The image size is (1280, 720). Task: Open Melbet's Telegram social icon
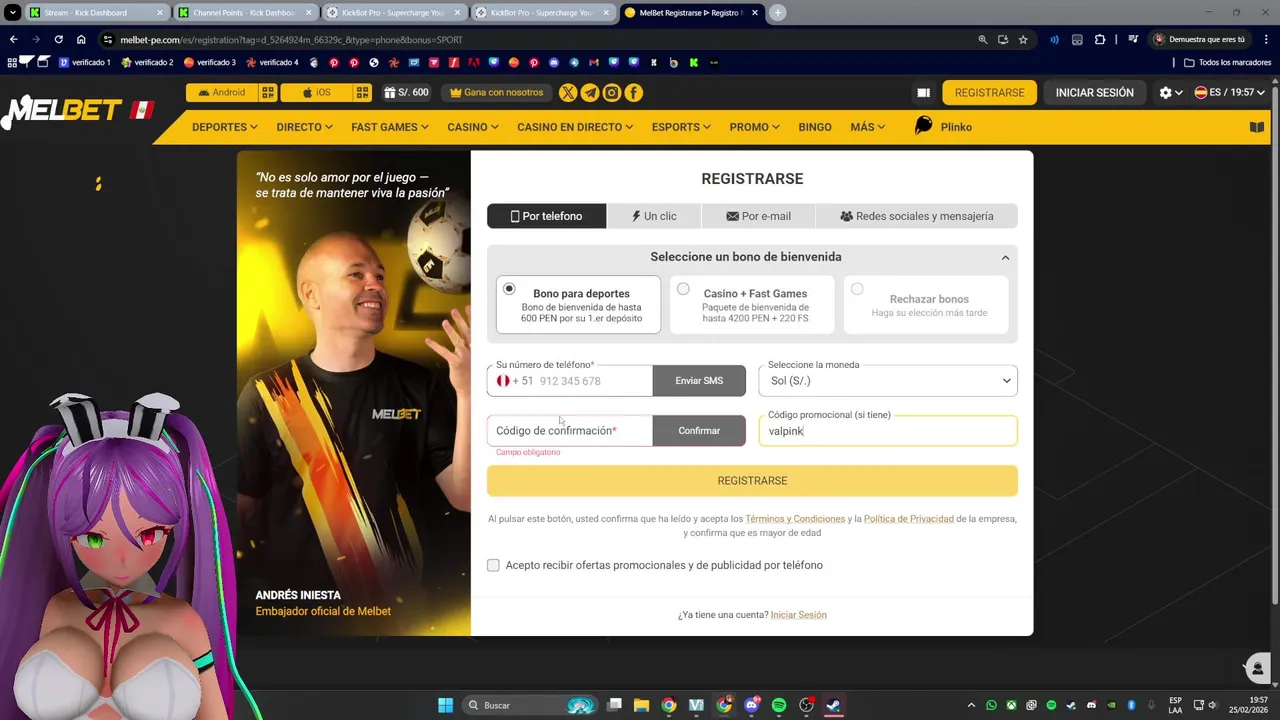tap(590, 92)
